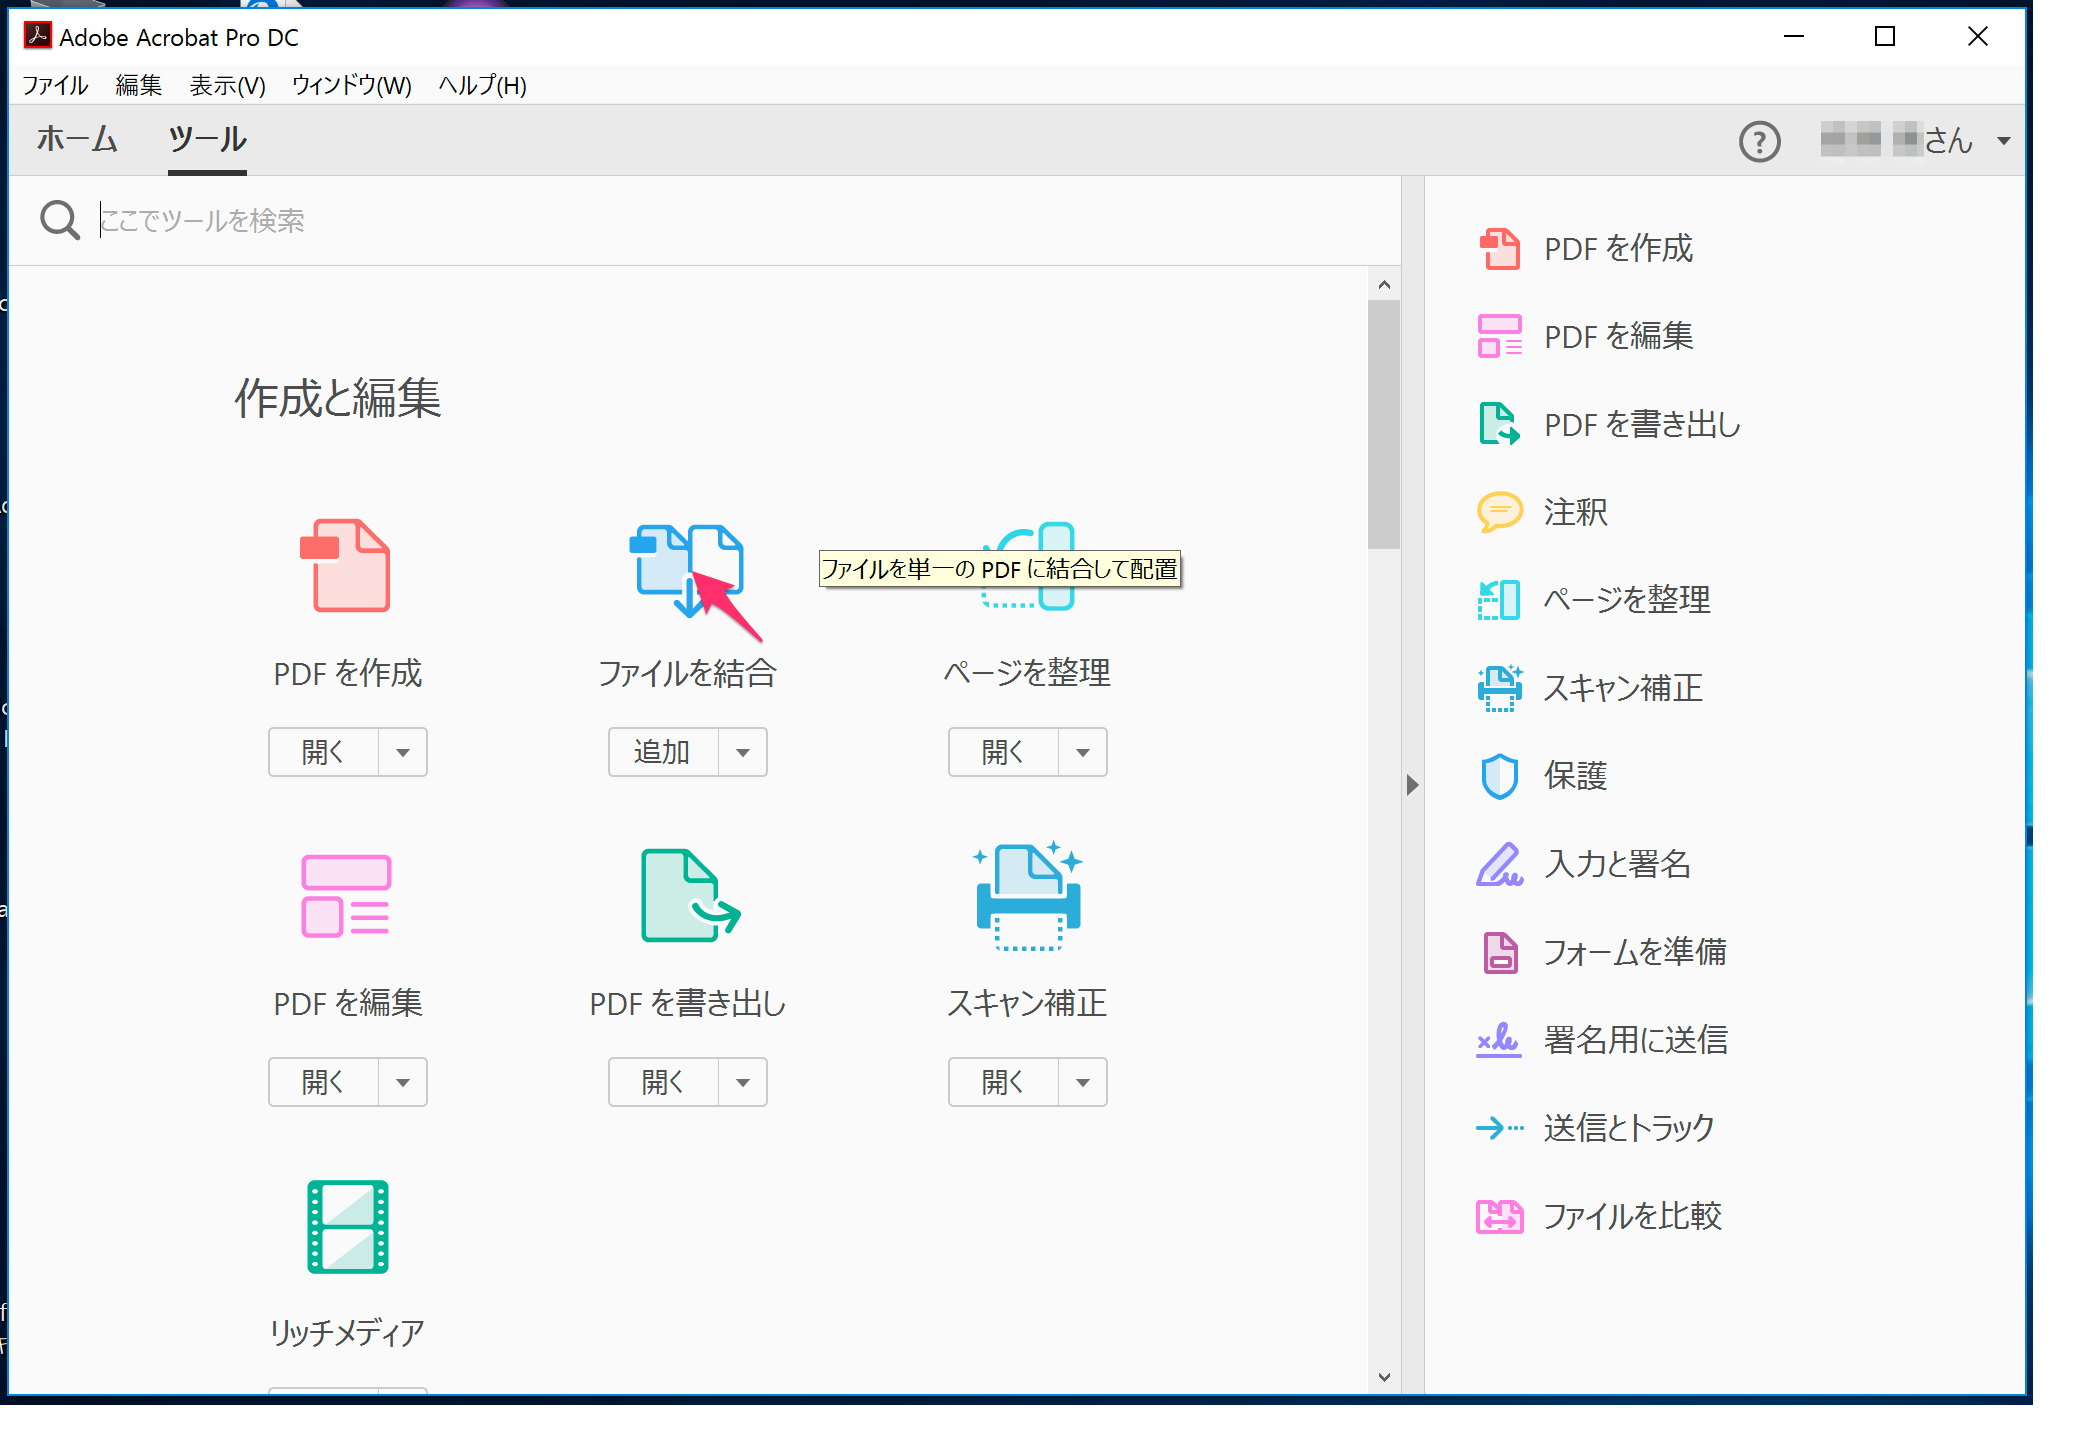Expand dropdown arrow under ページを整理
The width and height of the screenshot is (2074, 1446).
(1083, 752)
